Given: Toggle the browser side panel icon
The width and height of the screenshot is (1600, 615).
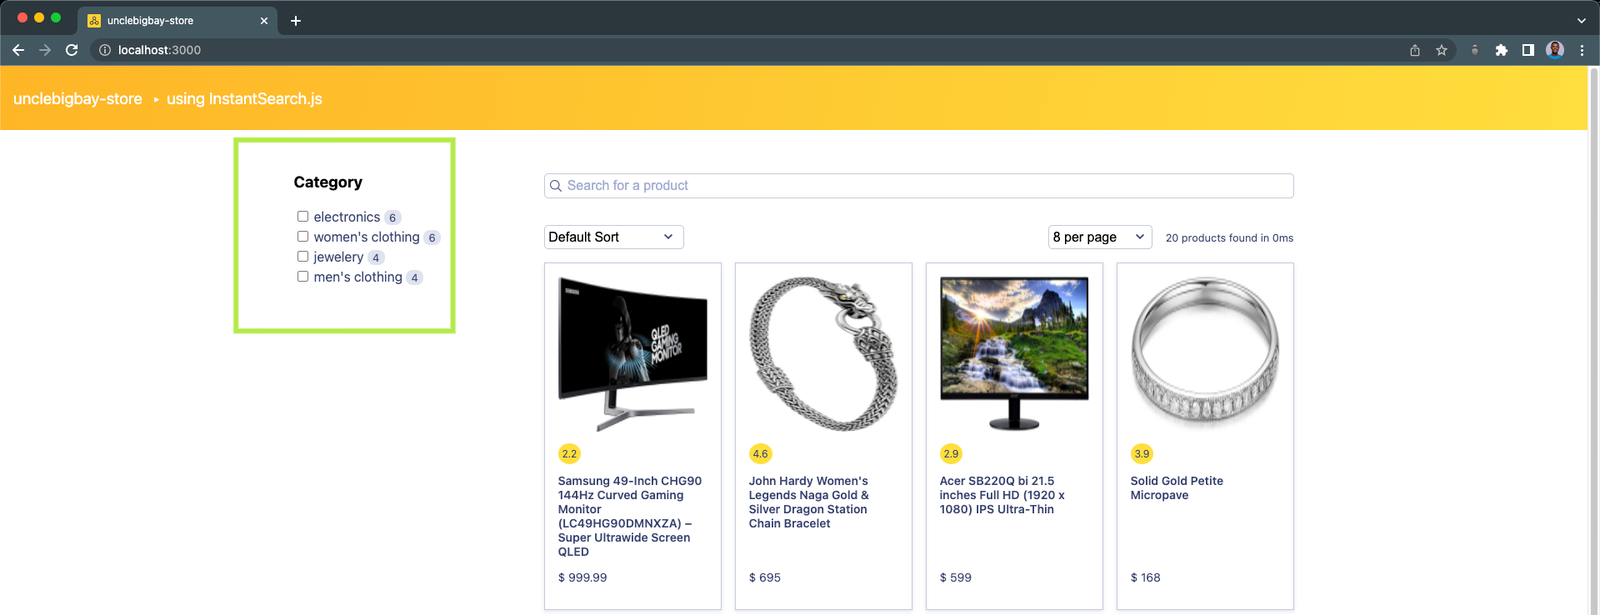Looking at the screenshot, I should pos(1528,50).
